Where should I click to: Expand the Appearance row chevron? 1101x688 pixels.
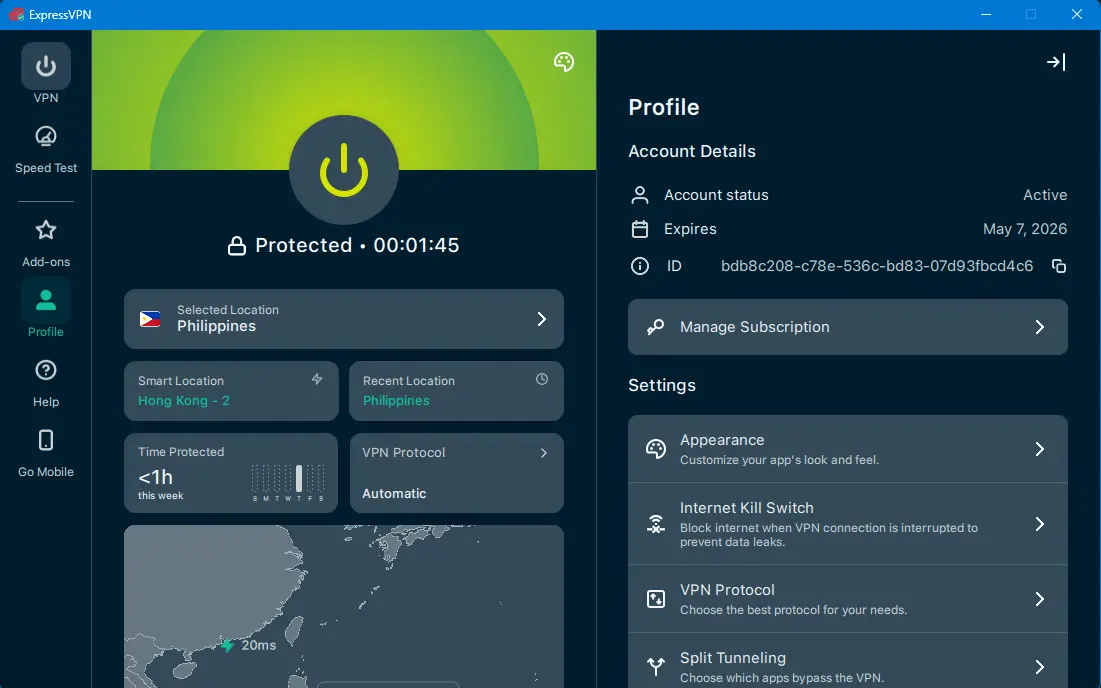pyautogui.click(x=1040, y=449)
